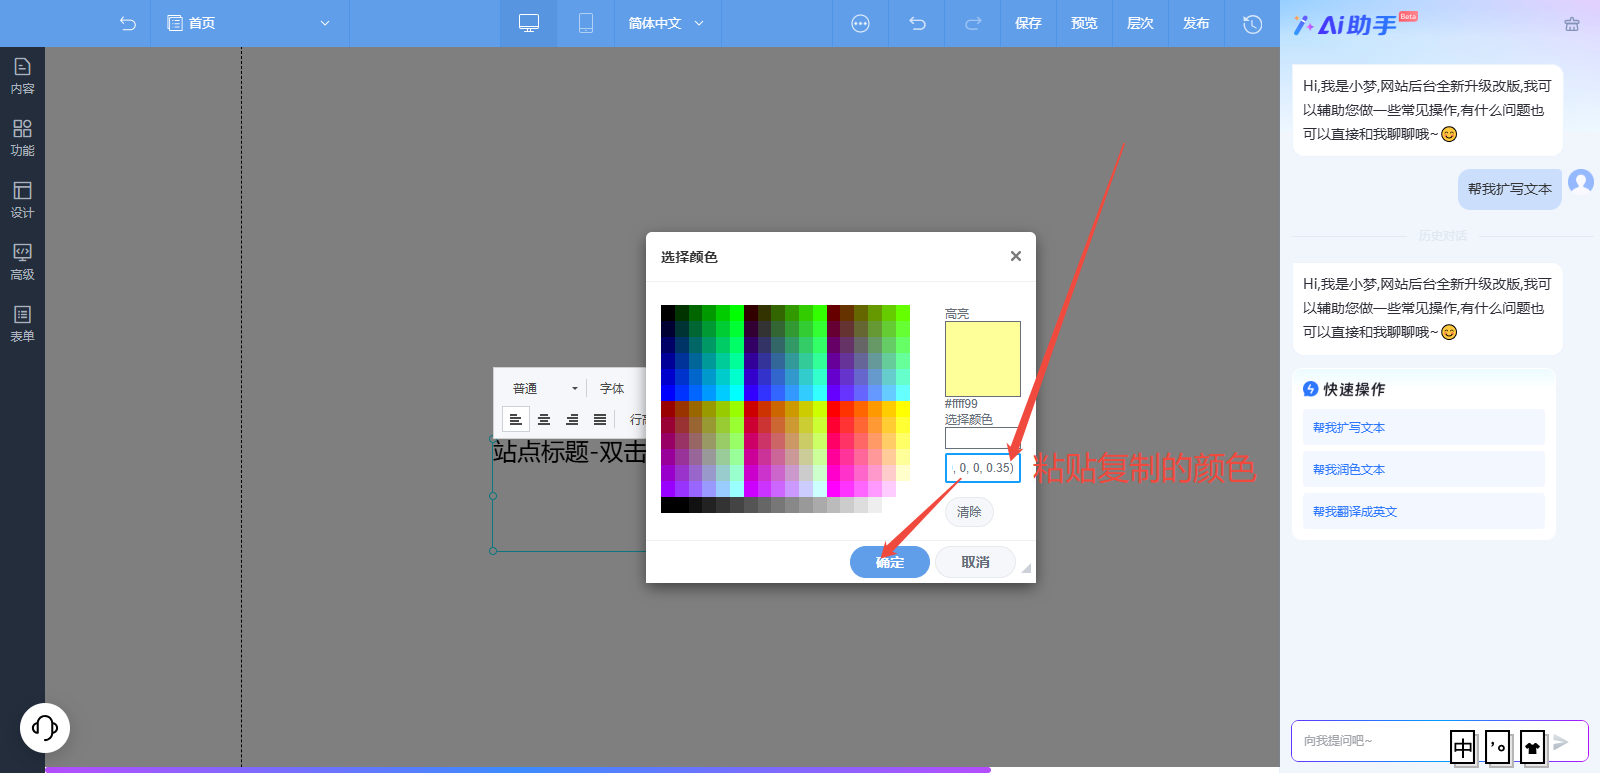Viewport: 1600px width, 773px height.
Task: Open the 功能 sidebar panel
Action: tap(22, 138)
